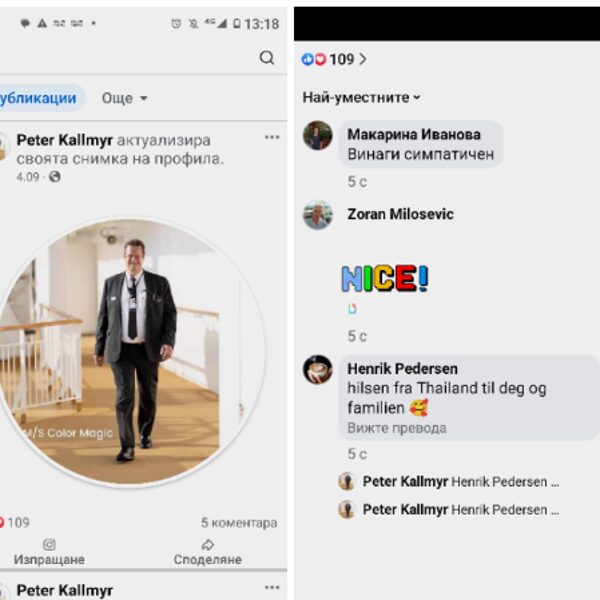This screenshot has width=600, height=600.
Task: Tap the Споделяне share icon
Action: click(208, 545)
